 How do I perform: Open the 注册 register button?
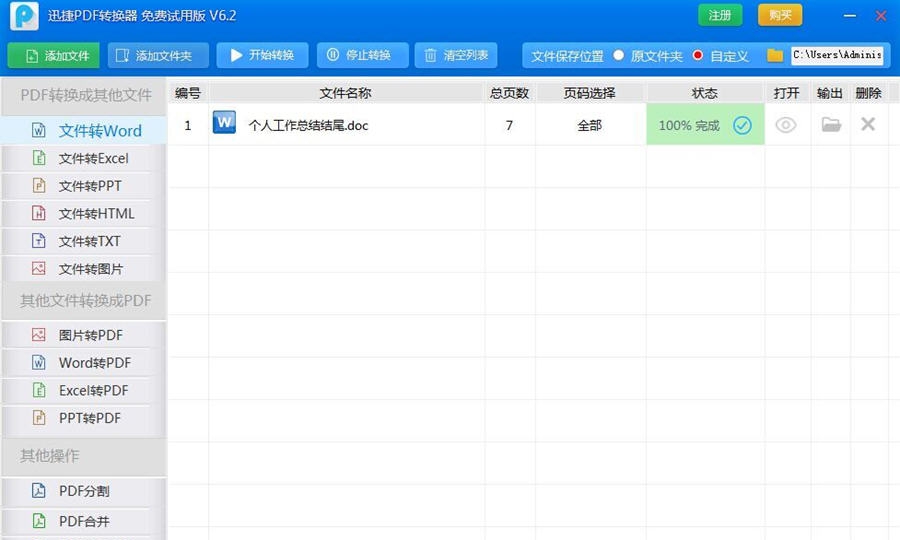tap(720, 15)
